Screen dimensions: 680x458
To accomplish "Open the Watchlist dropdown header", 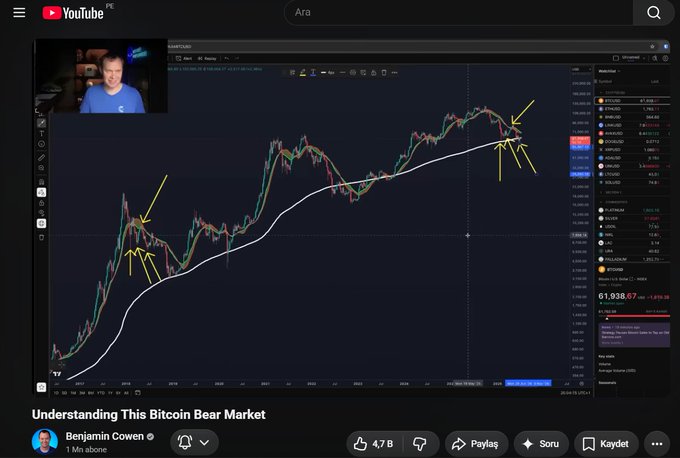I will [609, 71].
